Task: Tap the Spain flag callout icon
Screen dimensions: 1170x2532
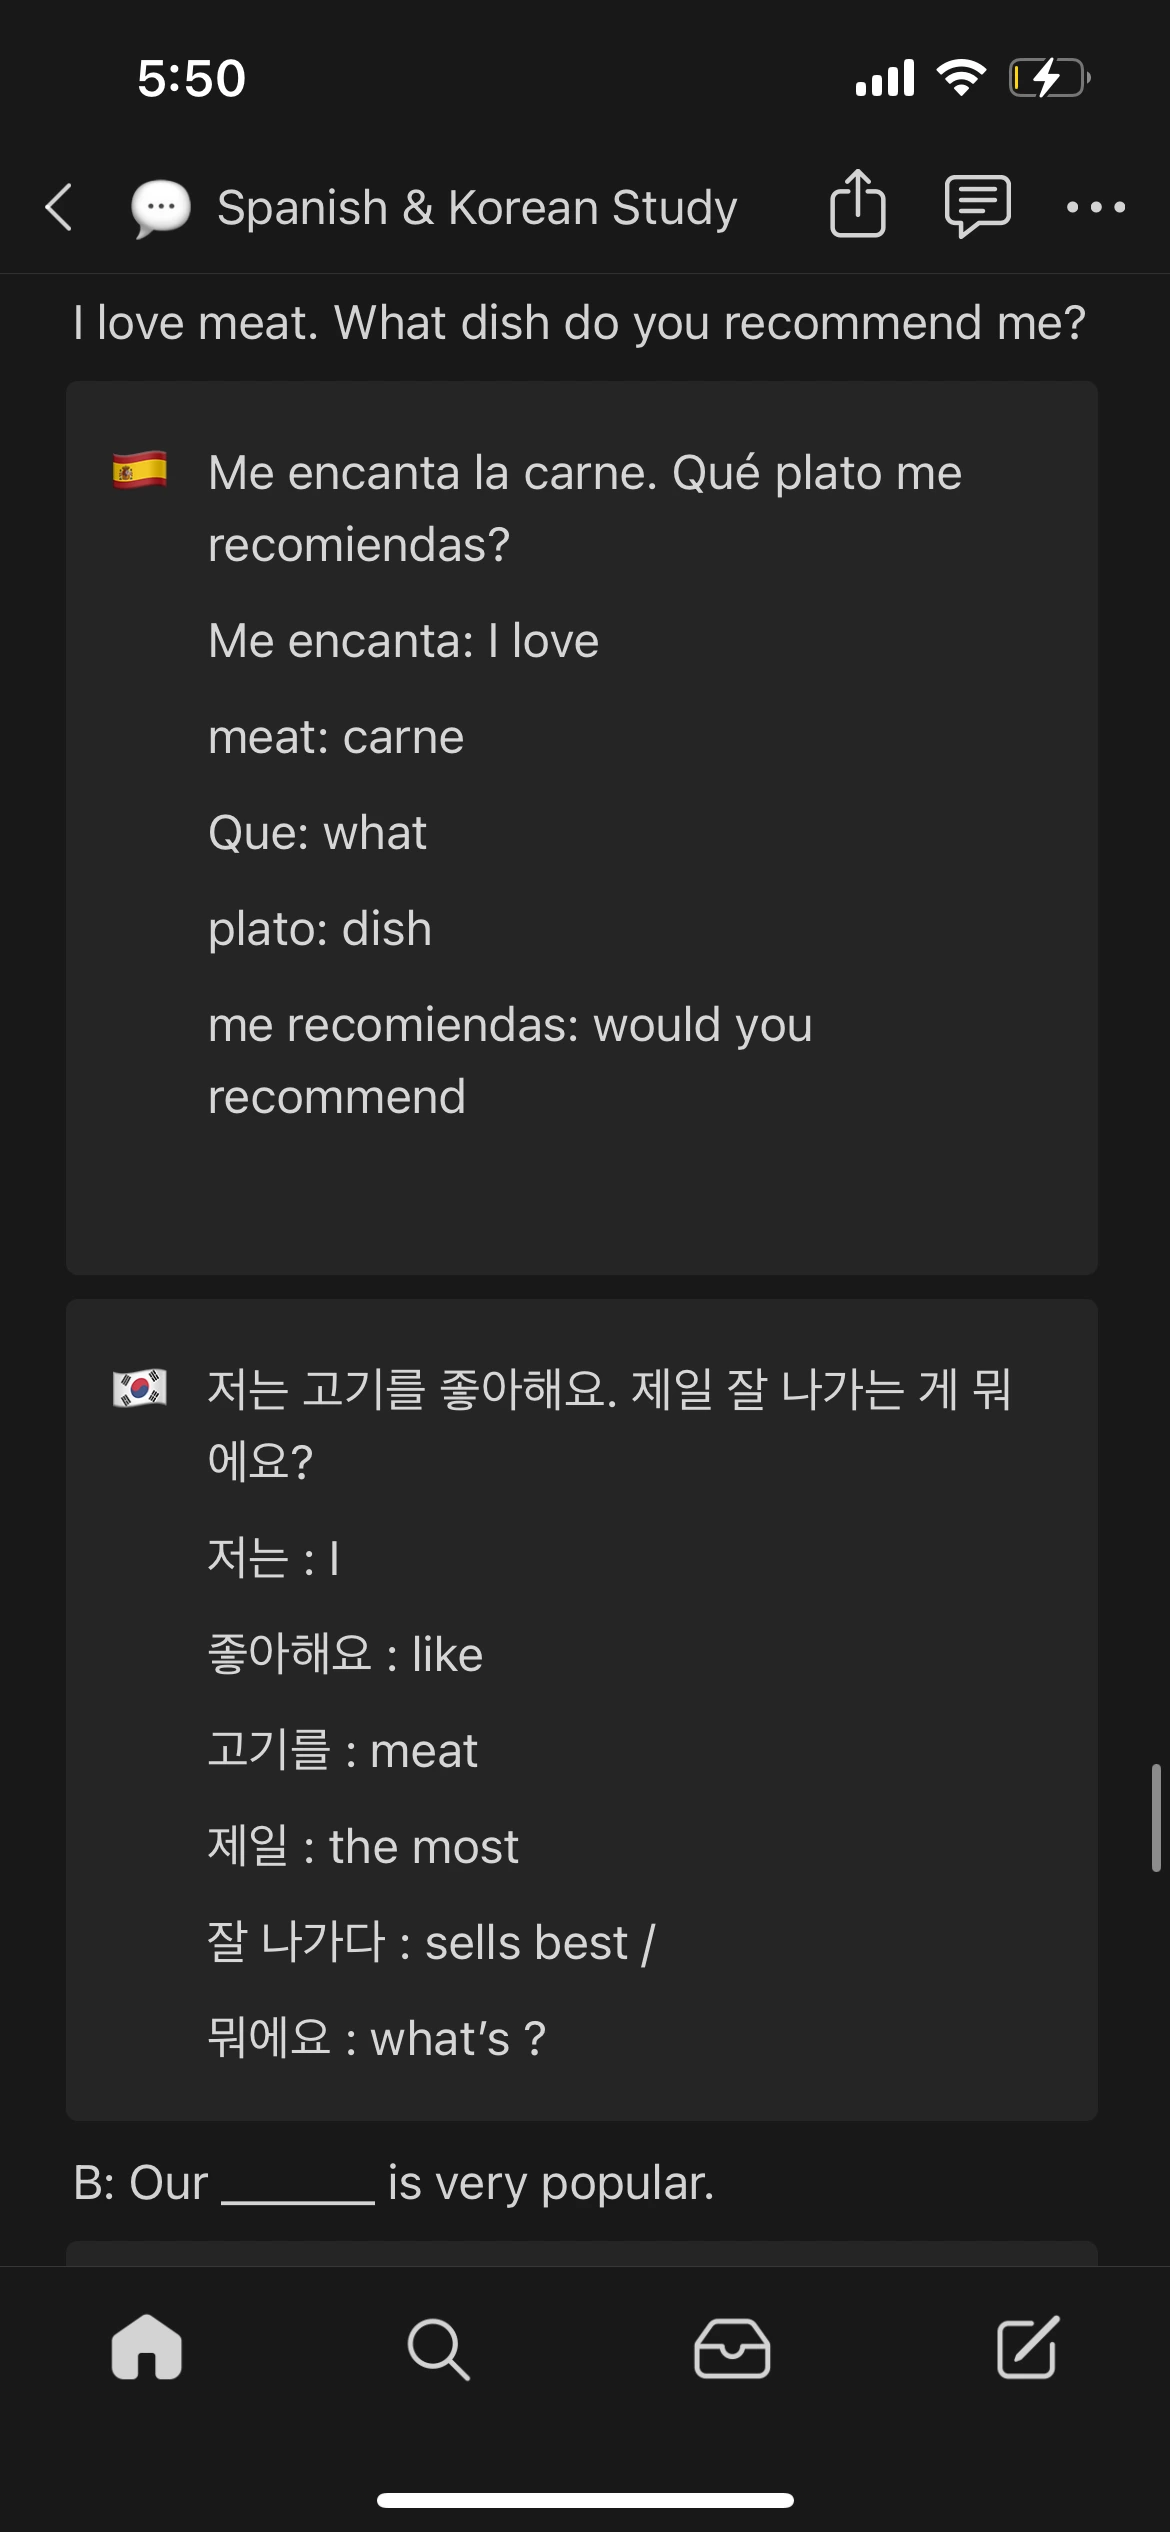Action: 140,471
